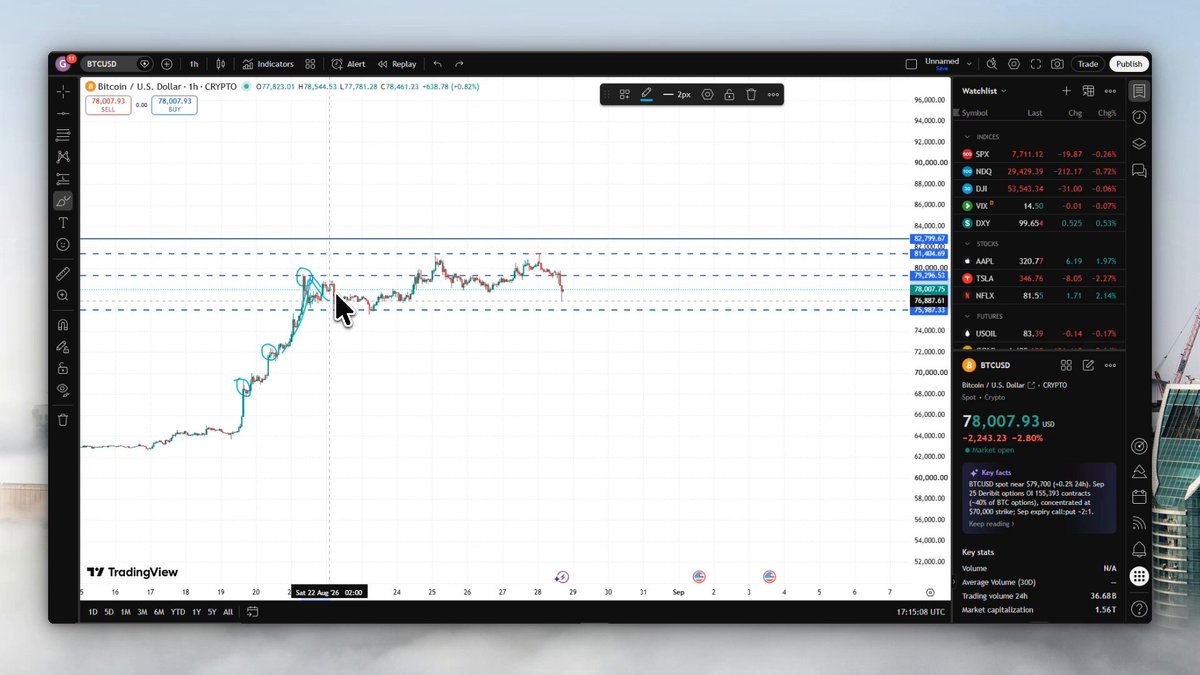Delete selected drawing in floating toolbar
Screen dimensions: 1200x675
click(x=751, y=94)
